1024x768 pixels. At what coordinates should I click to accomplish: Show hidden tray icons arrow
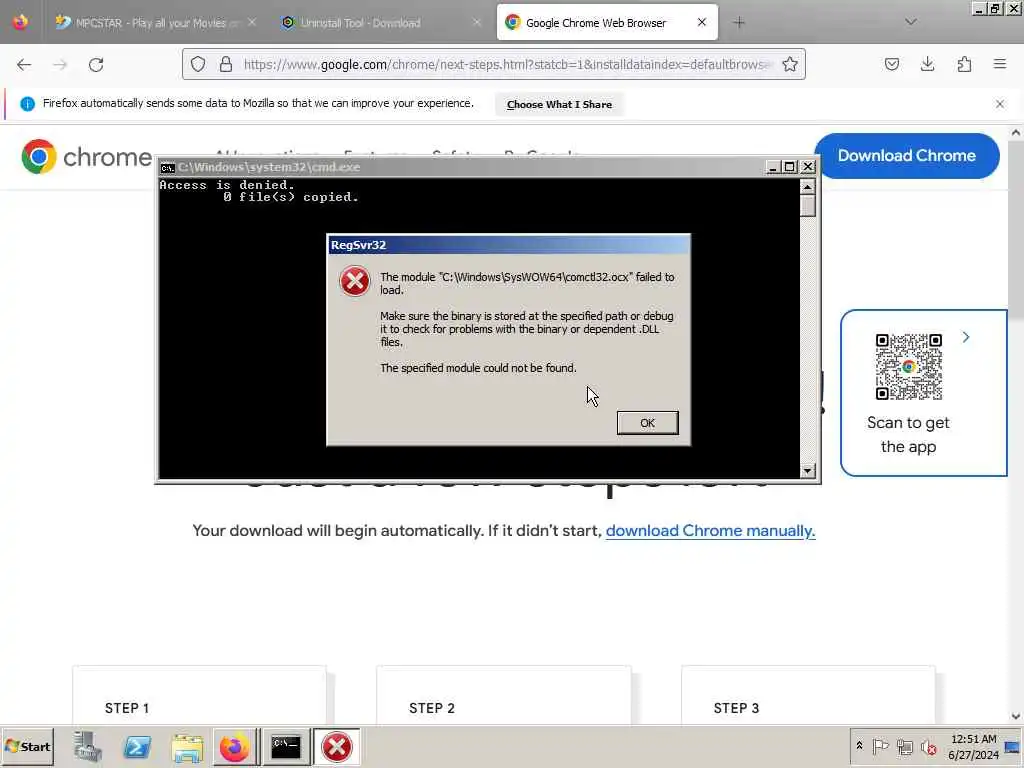859,746
